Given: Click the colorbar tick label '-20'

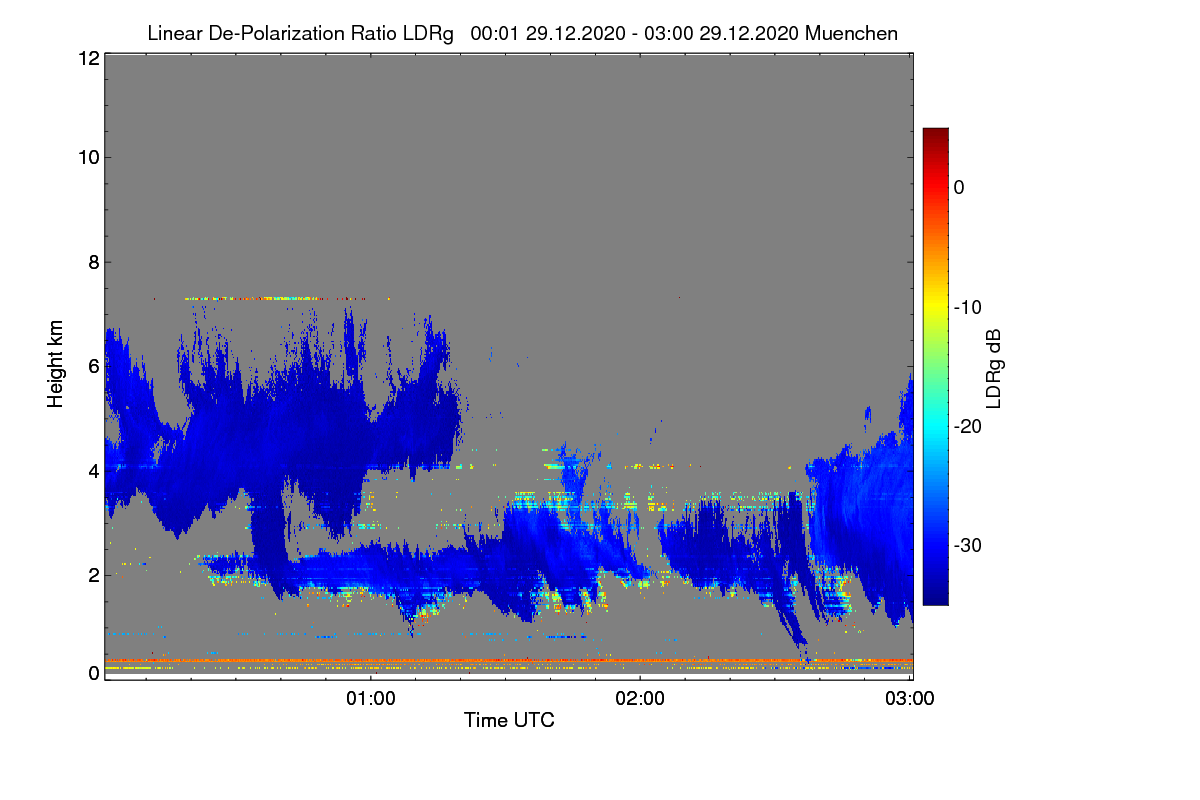Looking at the screenshot, I should pyautogui.click(x=967, y=426).
